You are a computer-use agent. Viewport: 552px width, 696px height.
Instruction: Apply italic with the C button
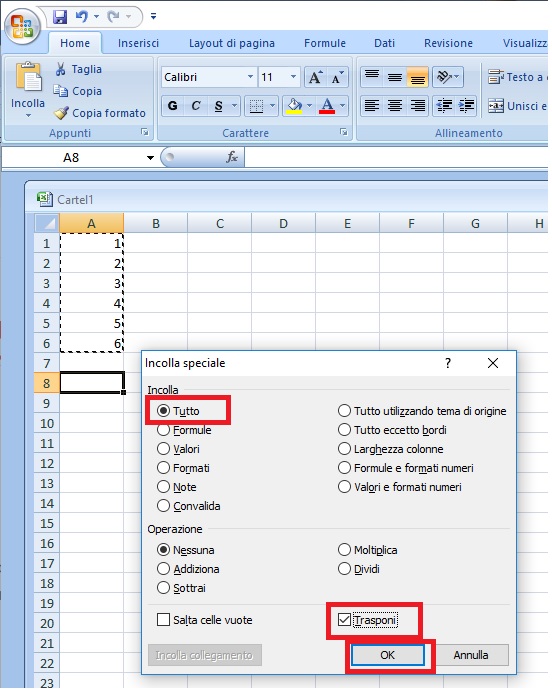pyautogui.click(x=196, y=106)
